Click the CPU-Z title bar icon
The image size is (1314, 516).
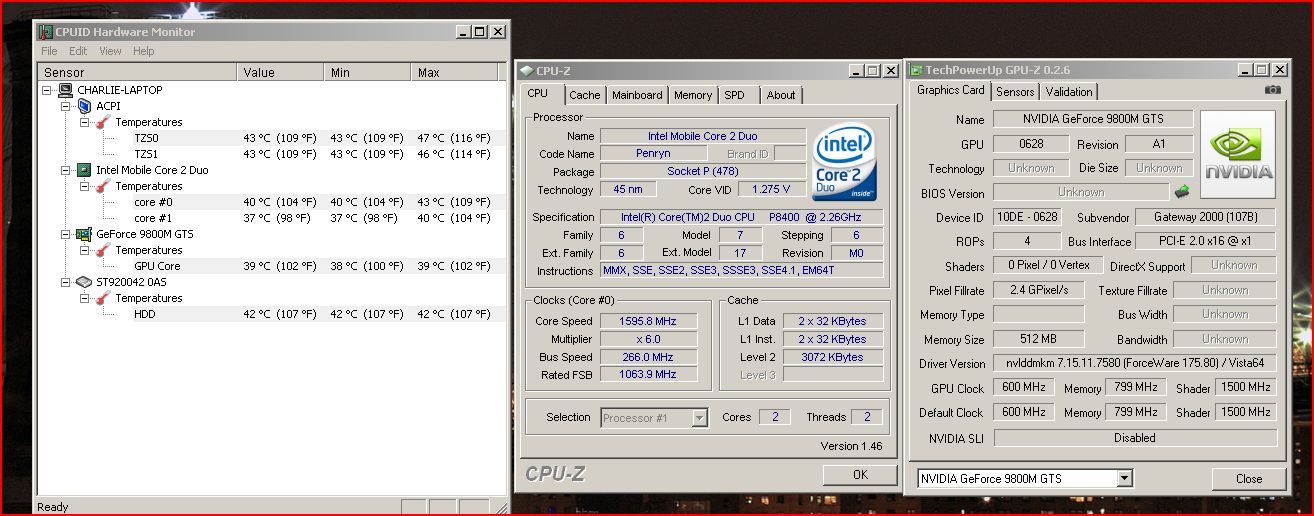click(526, 70)
